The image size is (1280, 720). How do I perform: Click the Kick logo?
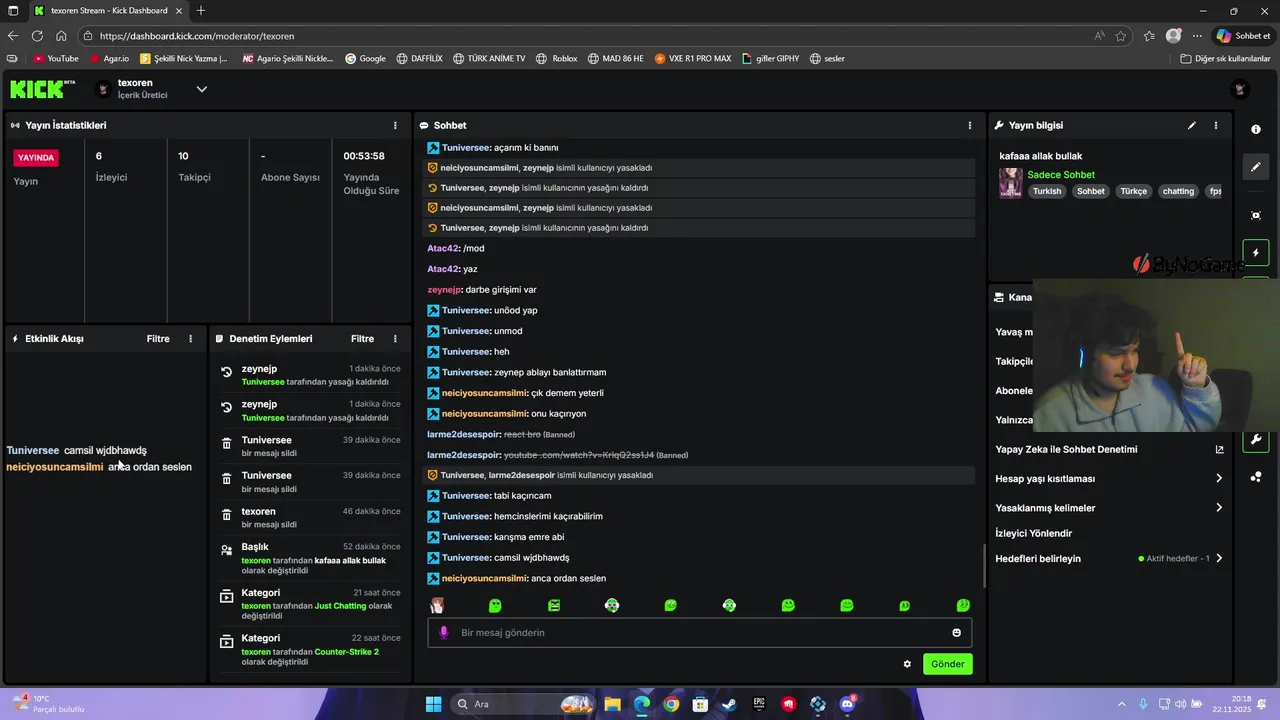(x=42, y=89)
